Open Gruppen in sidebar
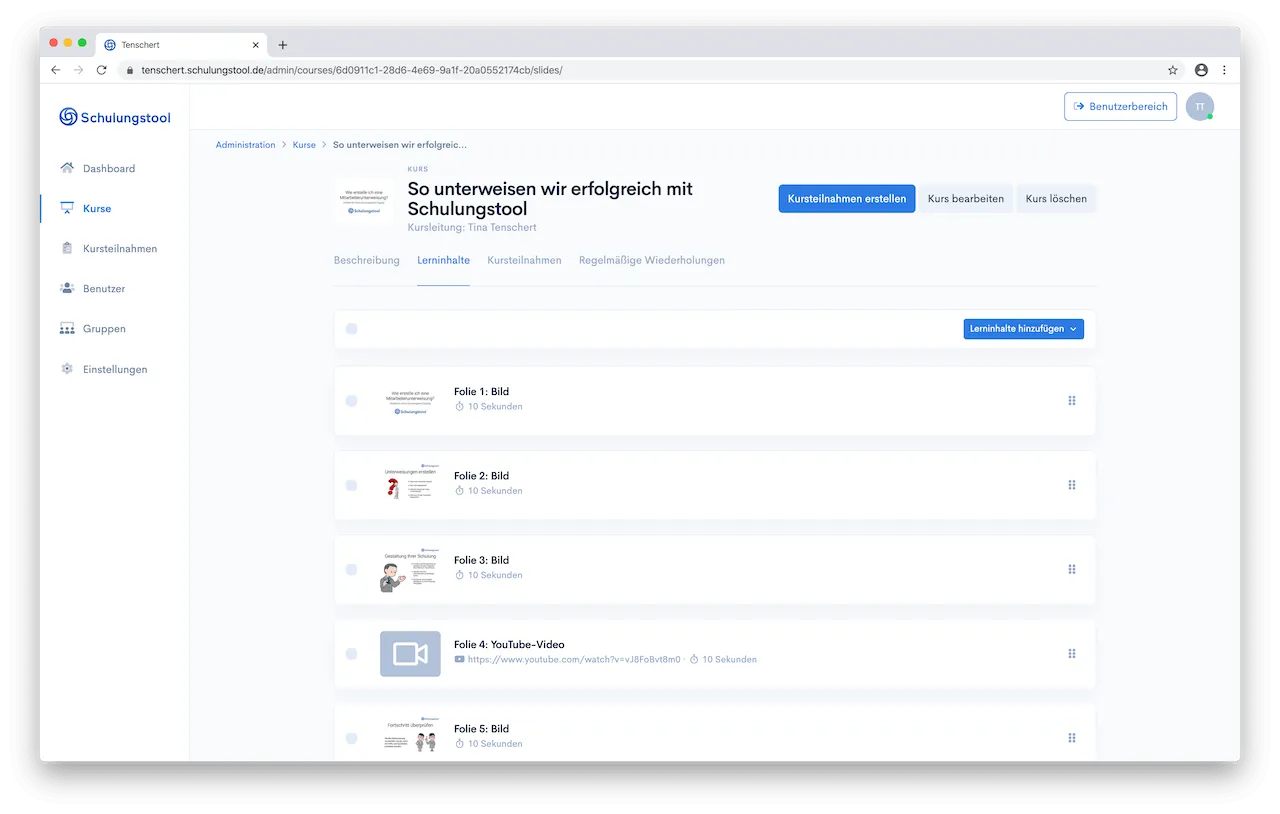 pyautogui.click(x=104, y=328)
